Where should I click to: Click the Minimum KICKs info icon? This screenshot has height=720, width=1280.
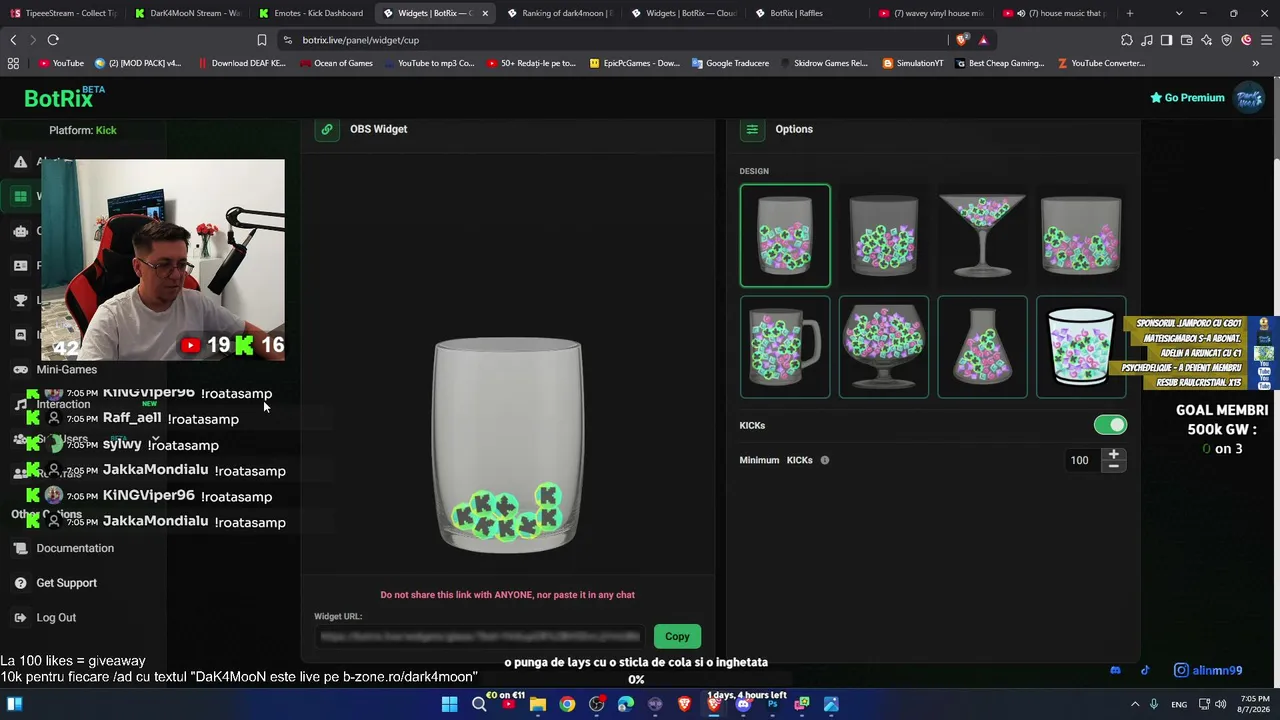pyautogui.click(x=825, y=460)
